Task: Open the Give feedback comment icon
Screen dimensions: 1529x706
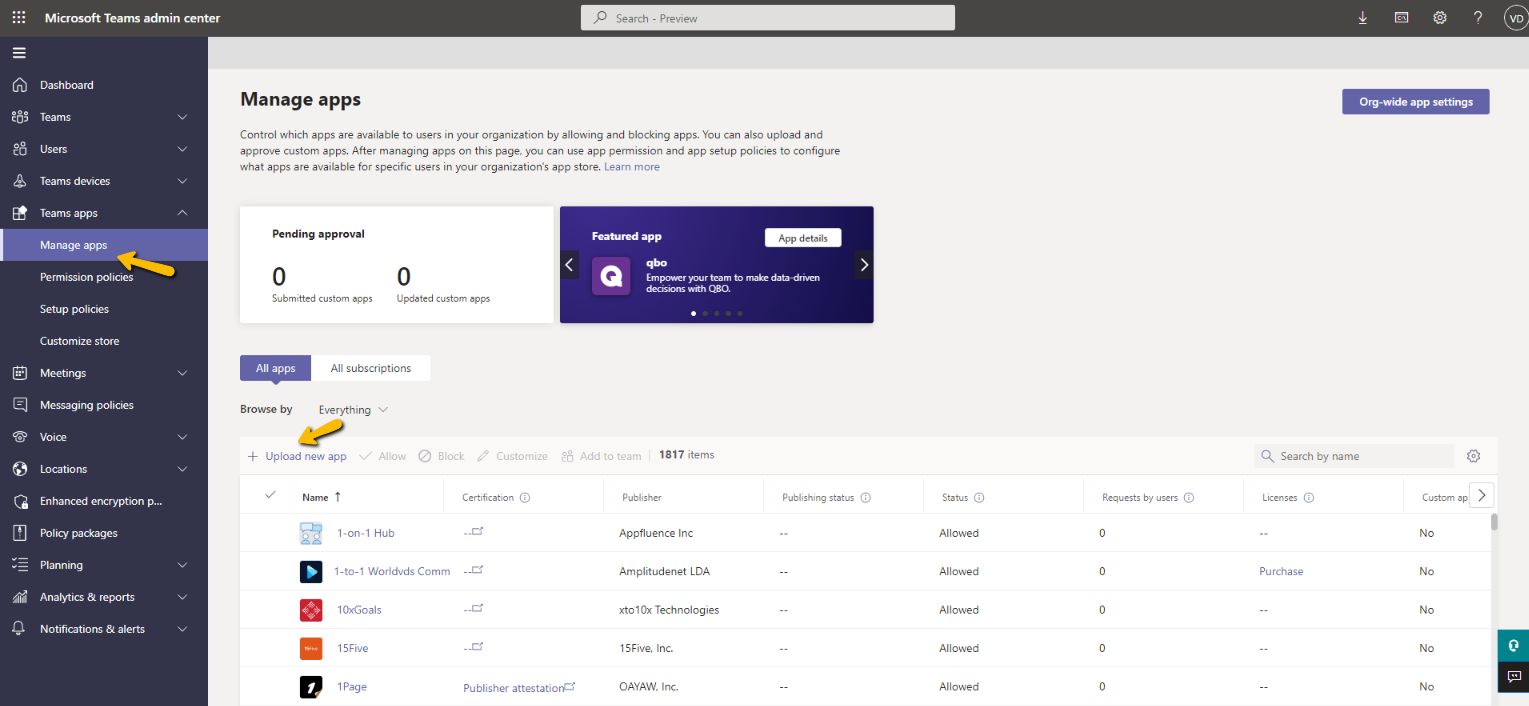Action: coord(1513,677)
